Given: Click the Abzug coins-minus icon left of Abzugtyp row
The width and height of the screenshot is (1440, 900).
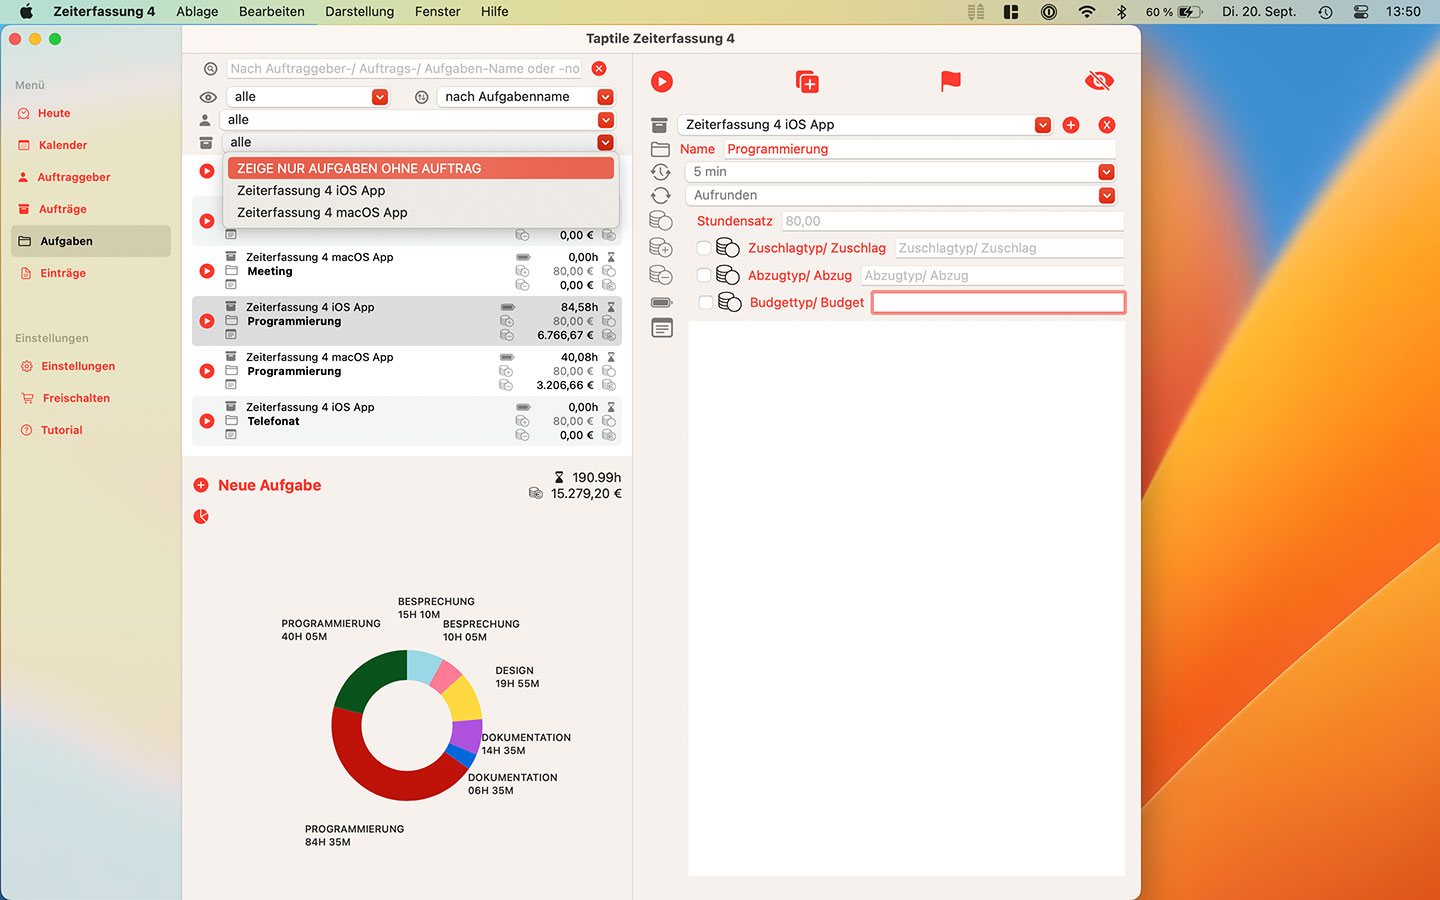Looking at the screenshot, I should click(x=661, y=275).
